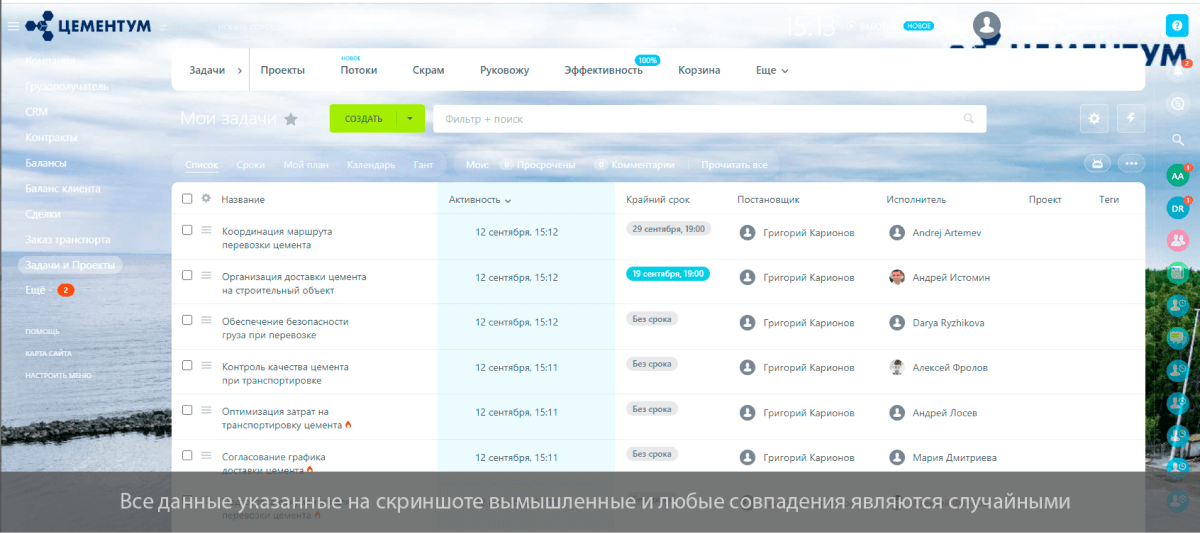Screen dimensions: 1200x533
Task: Switch to the Мой план view
Action: tap(306, 164)
